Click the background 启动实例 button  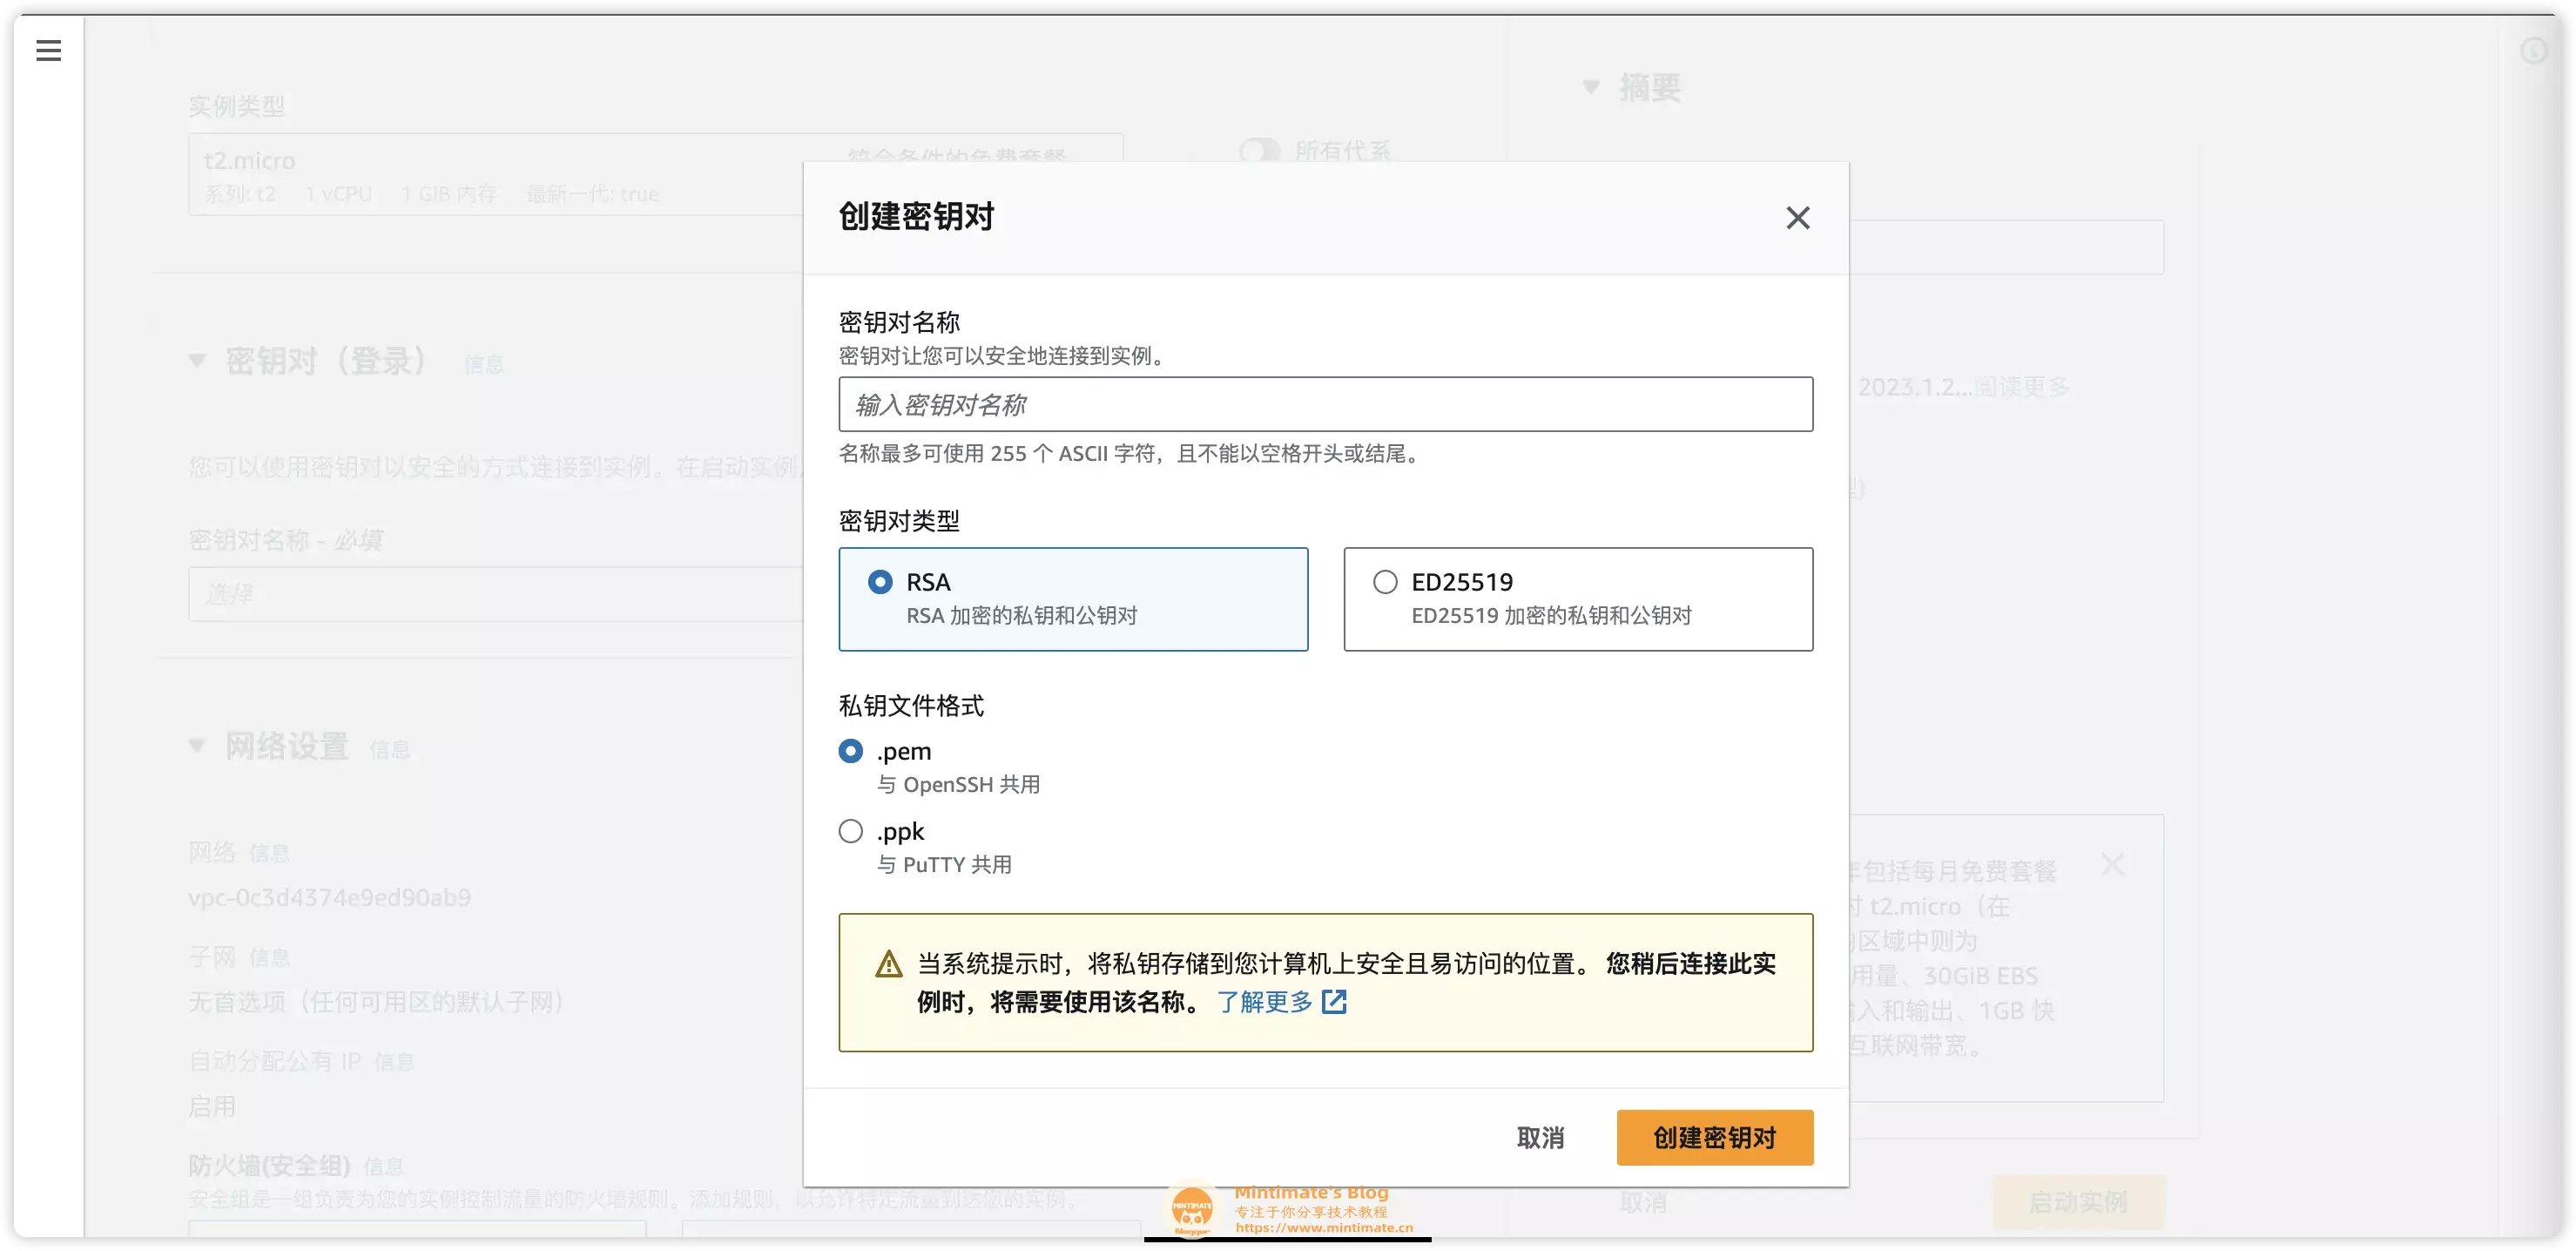(x=2078, y=1202)
